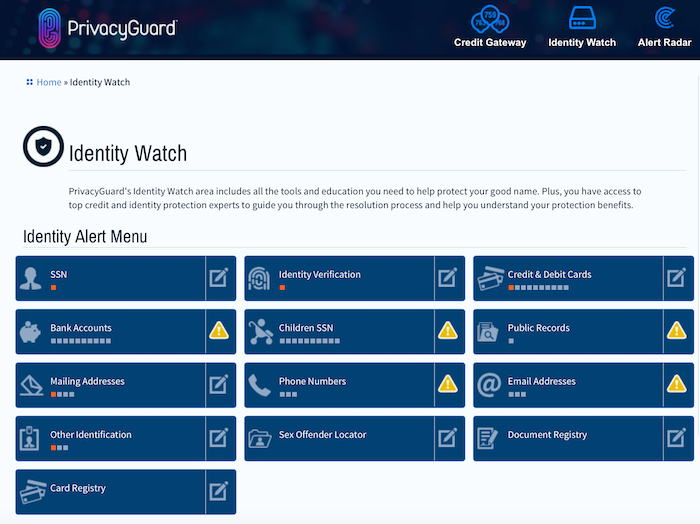Click Public Records warning triangle
The height and width of the screenshot is (524, 700).
676,331
